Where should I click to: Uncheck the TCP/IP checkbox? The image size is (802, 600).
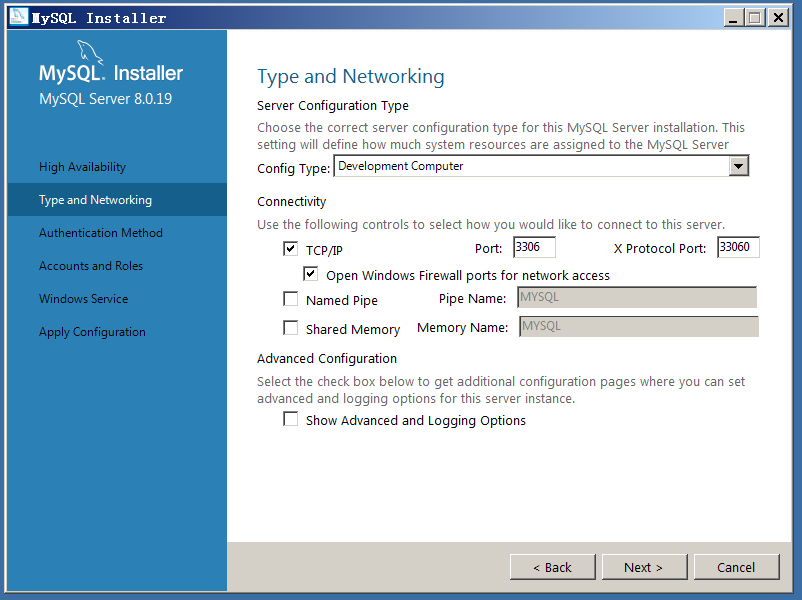pyautogui.click(x=291, y=249)
